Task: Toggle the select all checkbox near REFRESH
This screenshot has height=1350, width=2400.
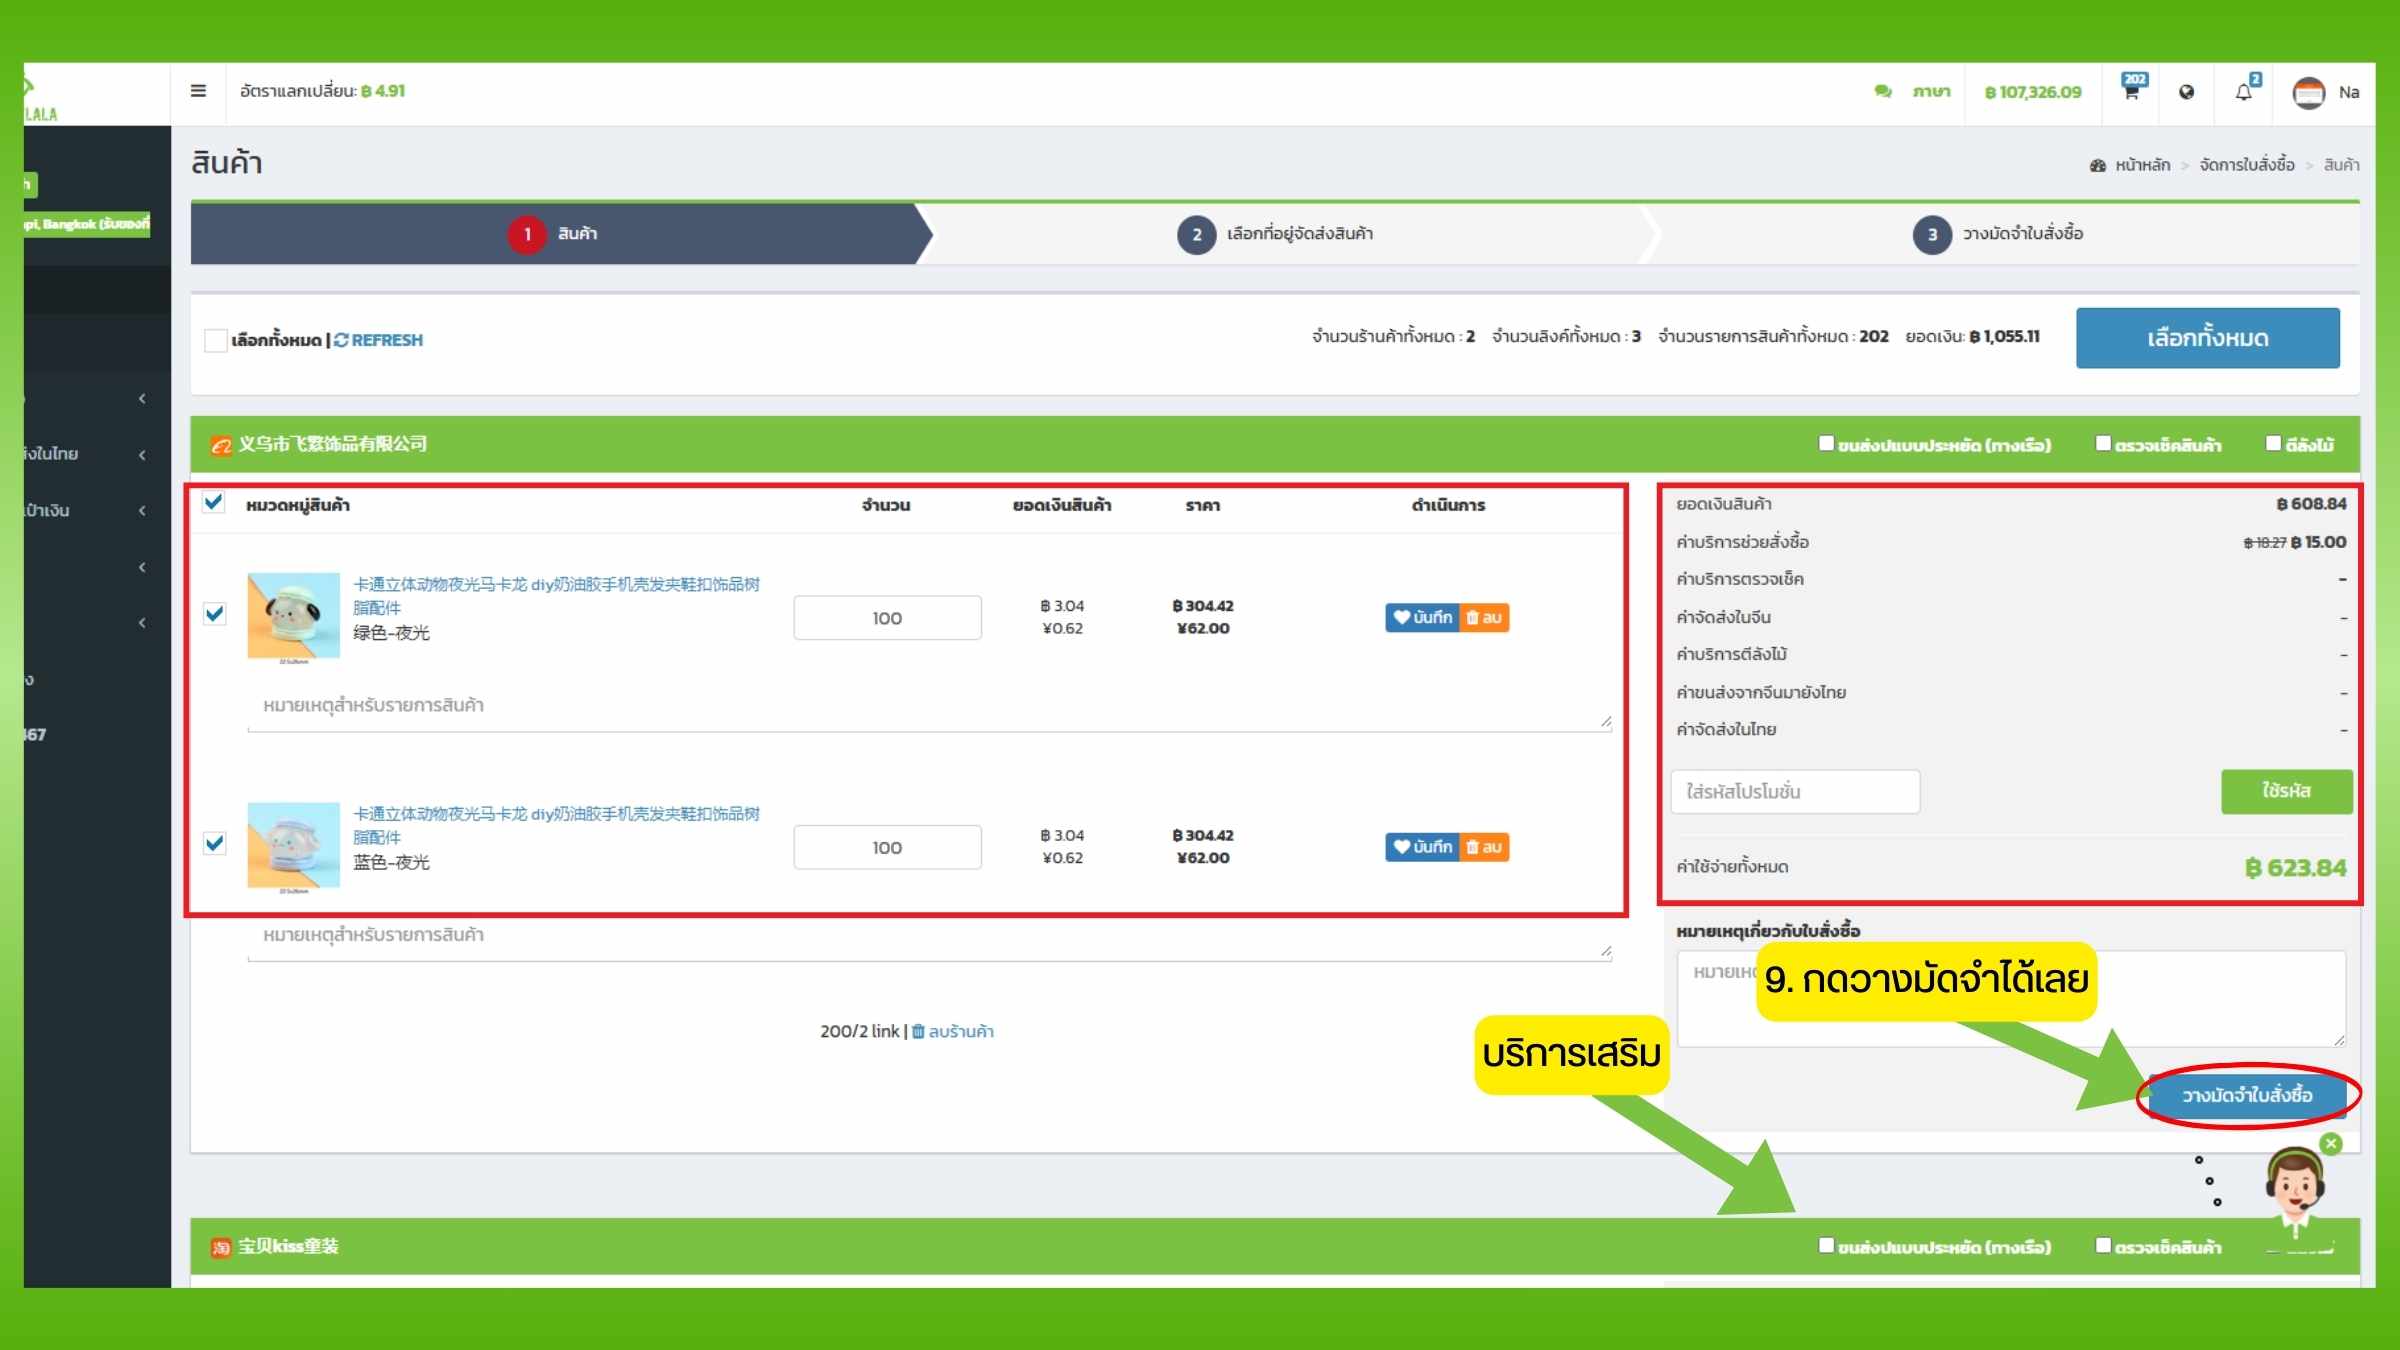Action: 215,340
